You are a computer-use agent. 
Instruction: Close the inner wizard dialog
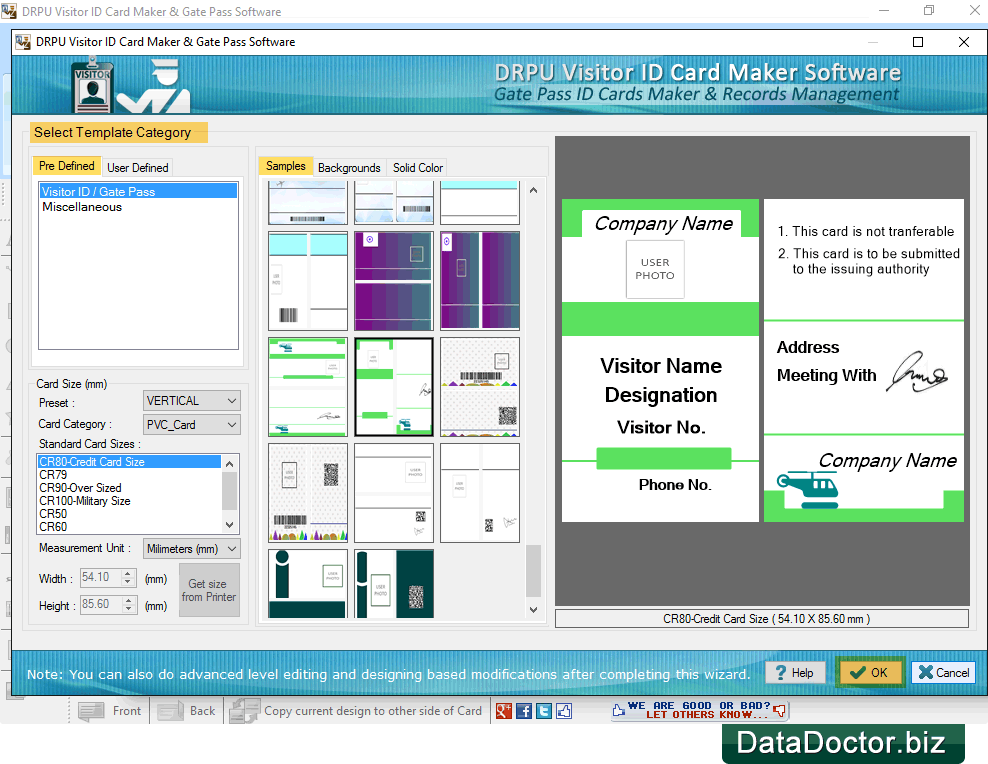coord(963,42)
